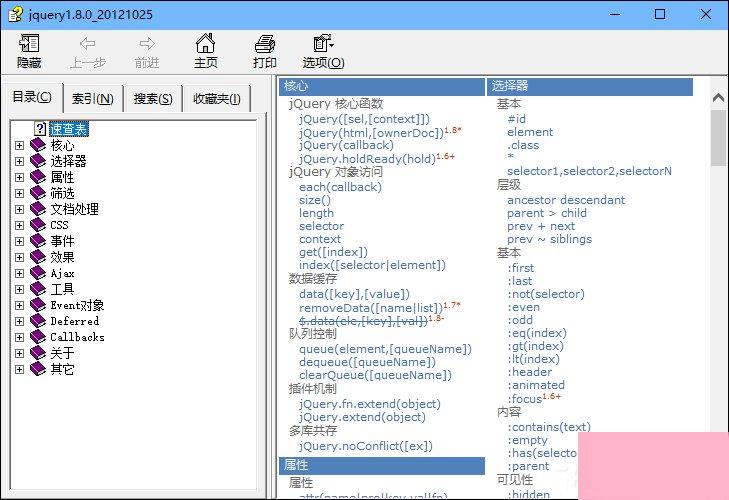Viewport: 729px width, 500px height.
Task: Expand the 属性 tree node
Action: 19,177
